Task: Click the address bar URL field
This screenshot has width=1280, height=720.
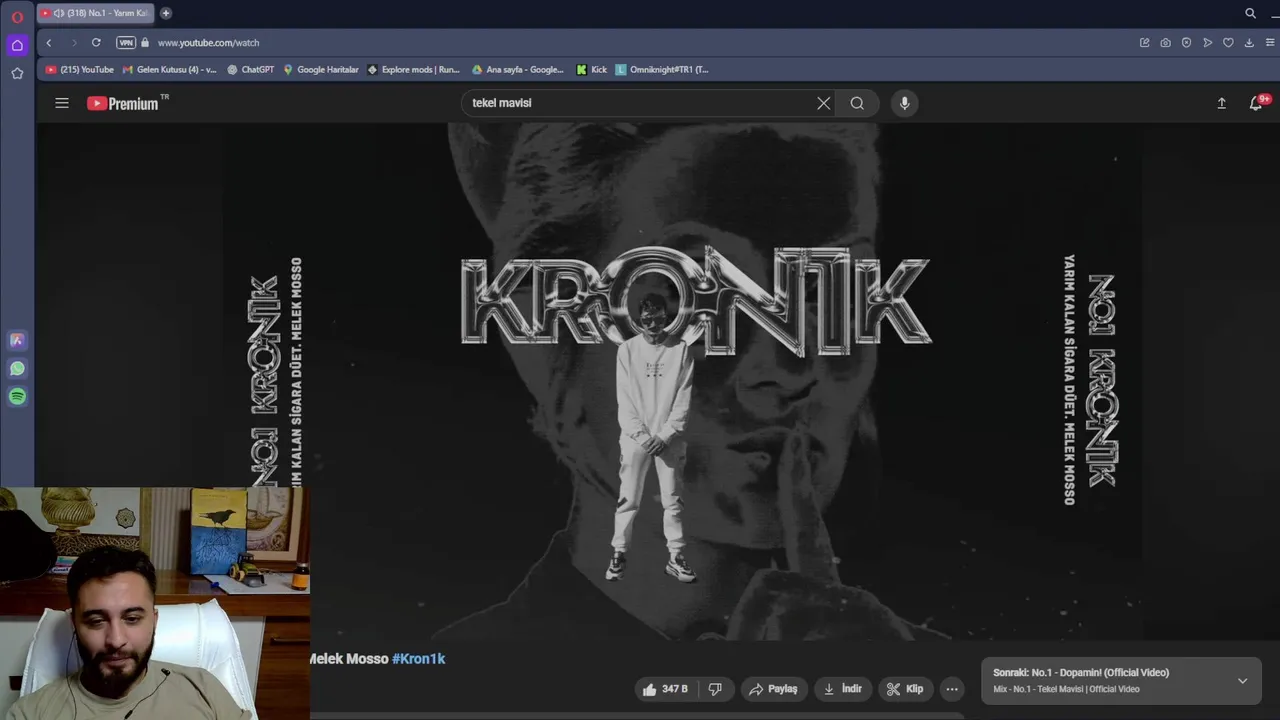Action: [x=640, y=43]
